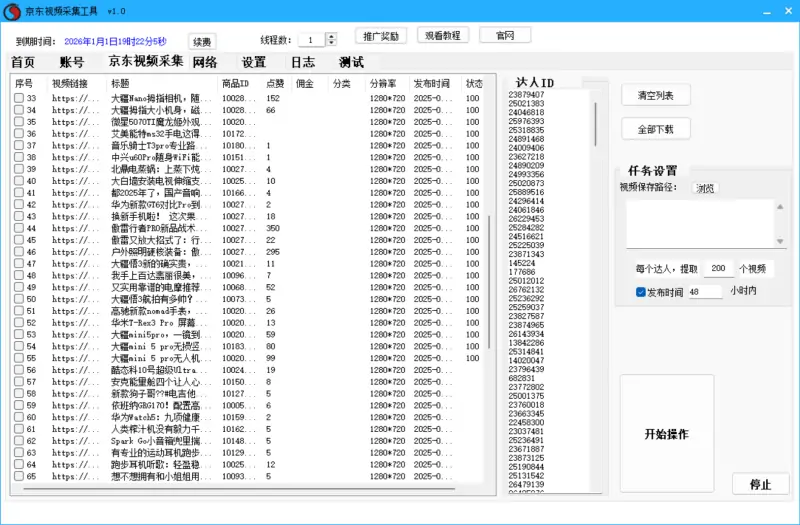Open the 日志 tab
The width and height of the screenshot is (800, 525).
point(302,62)
